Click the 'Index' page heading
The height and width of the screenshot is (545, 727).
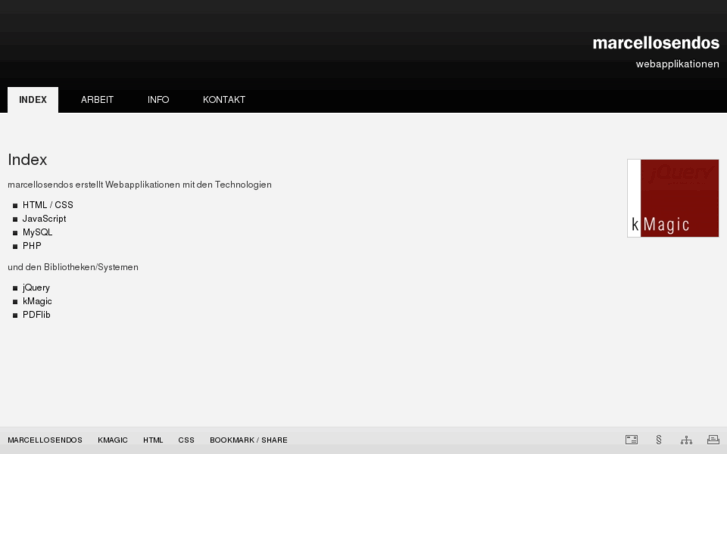pos(27,160)
